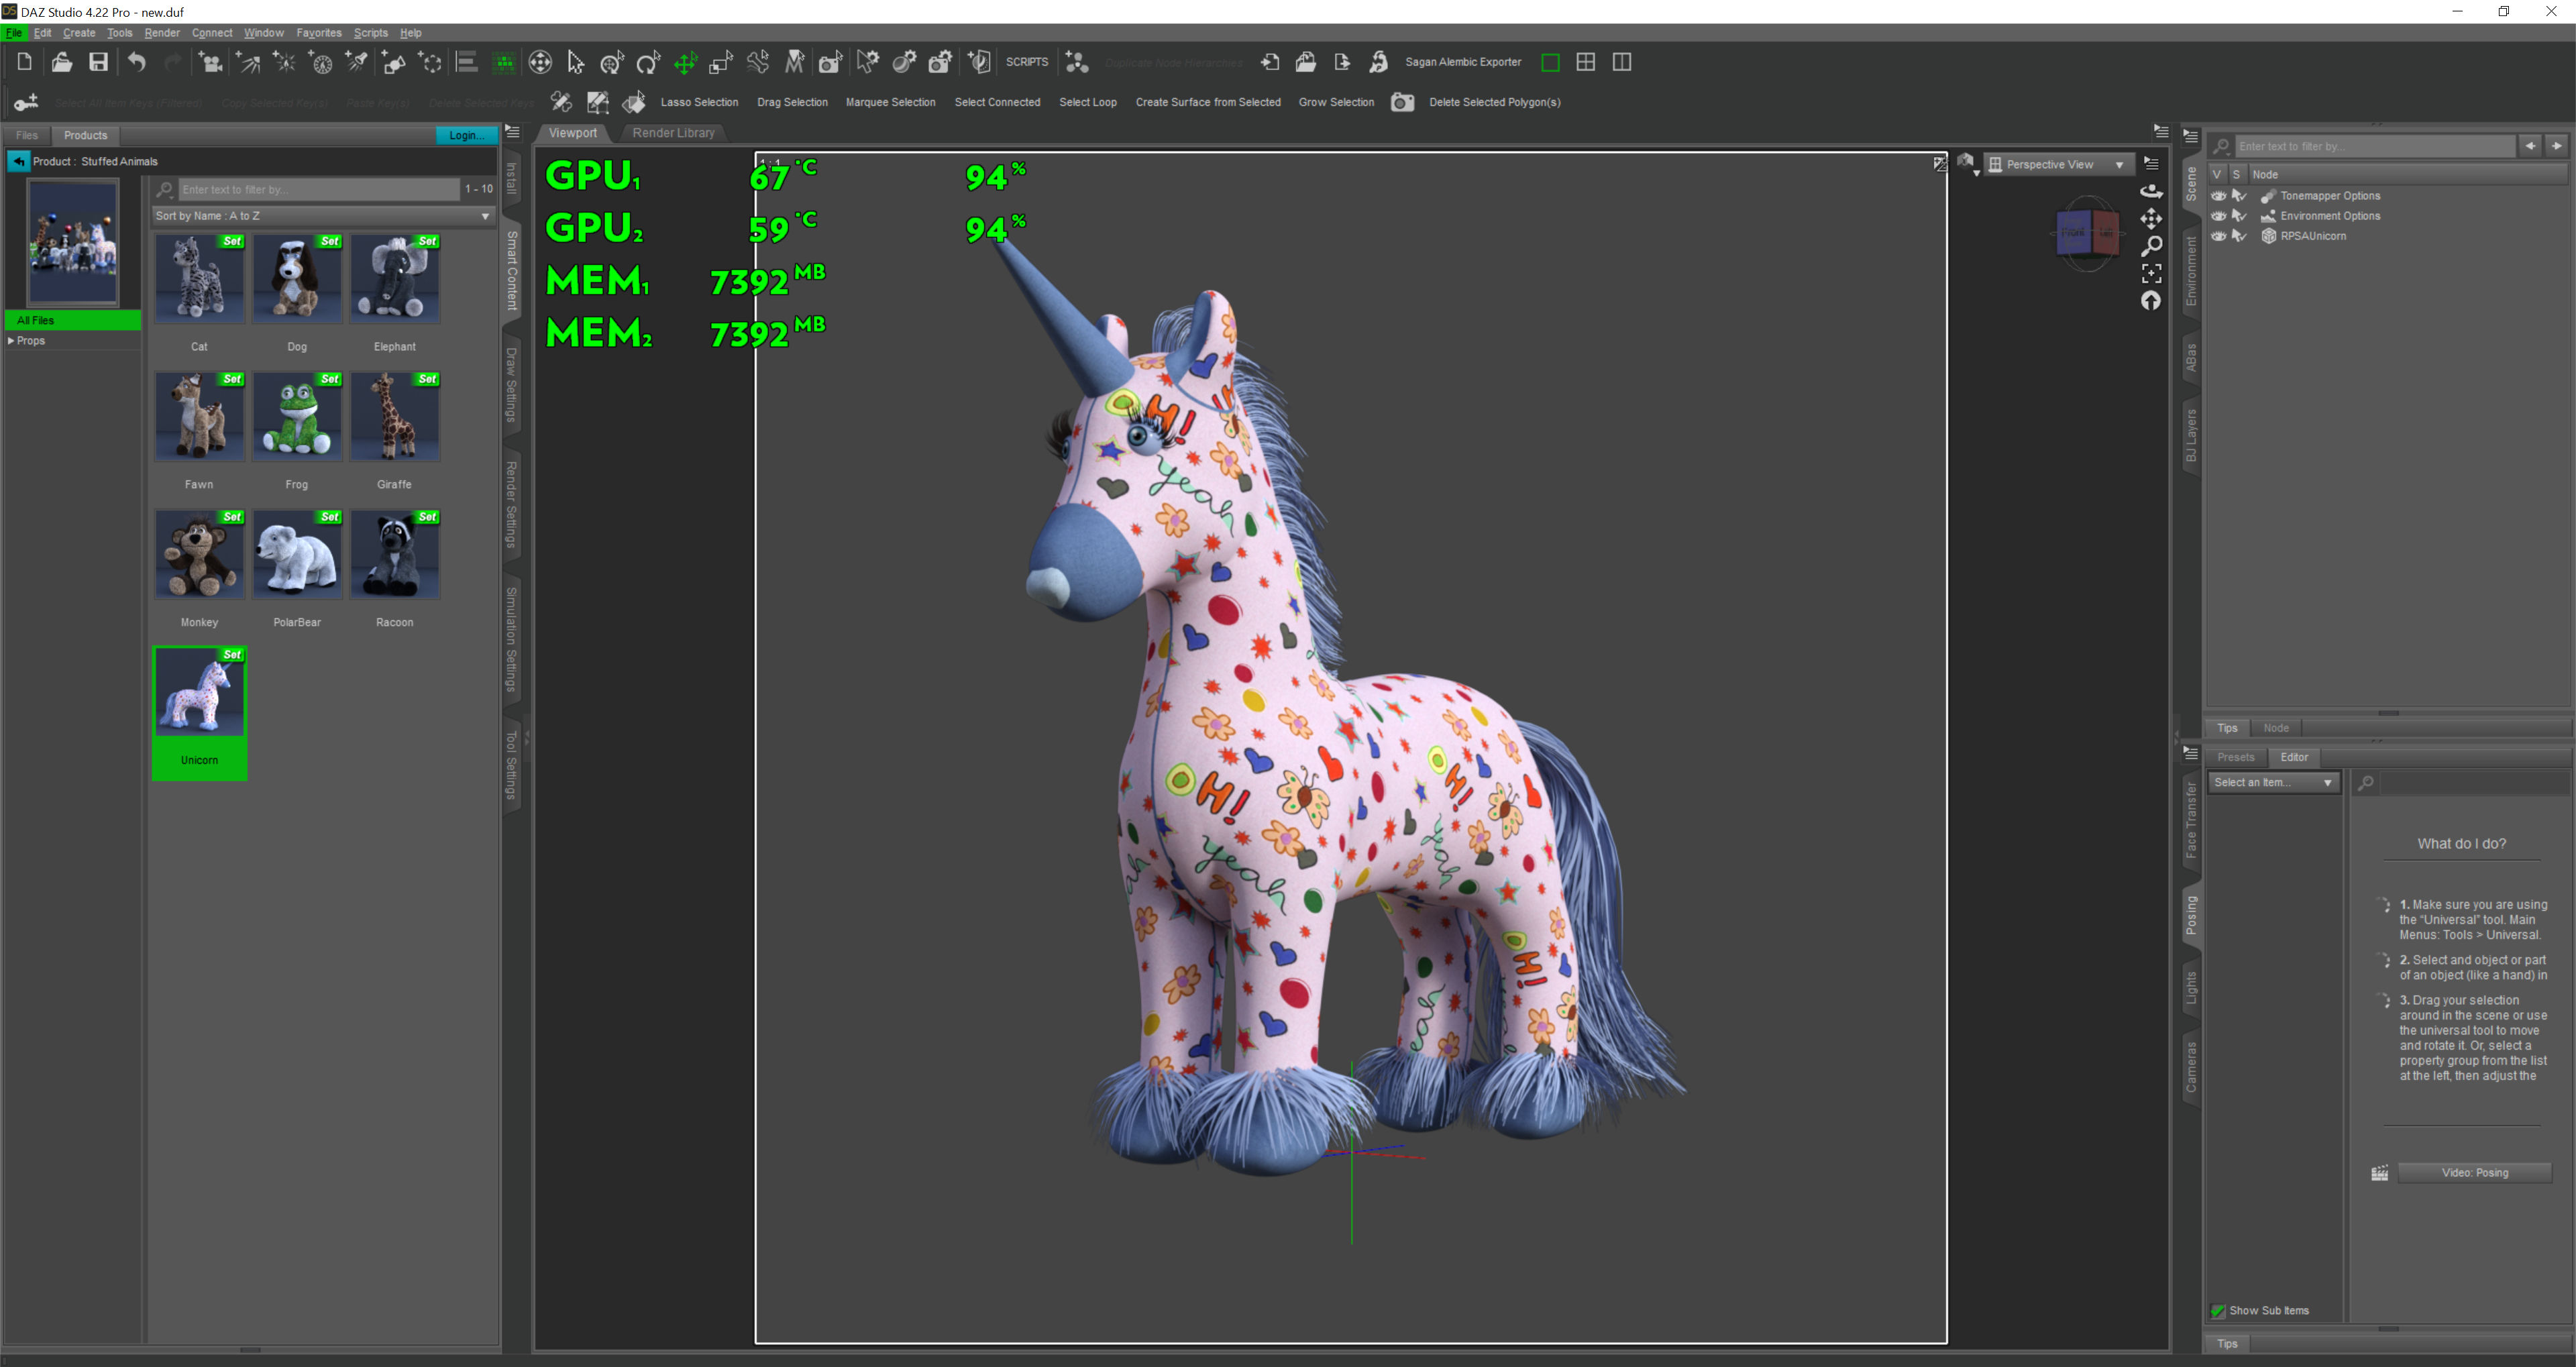Uncheck Show Sub Items checkbox
The width and height of the screenshot is (2576, 1367).
click(2218, 1310)
